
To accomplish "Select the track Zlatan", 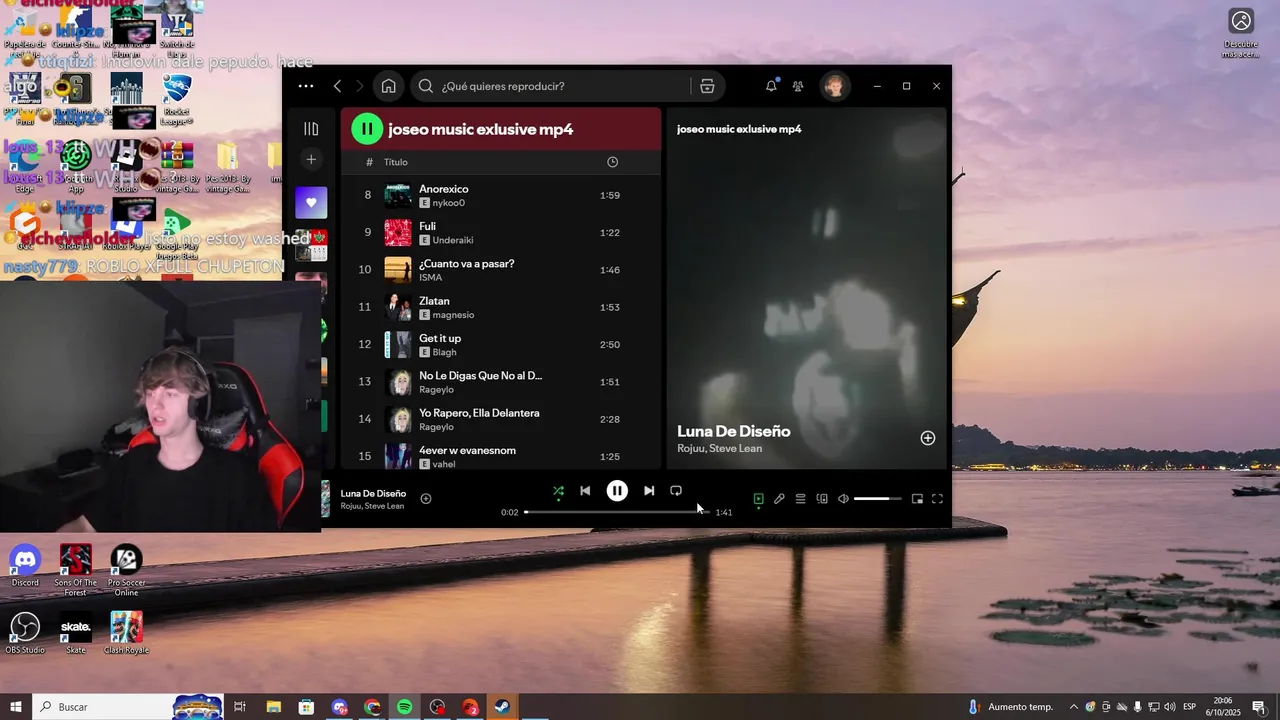I will pyautogui.click(x=501, y=307).
